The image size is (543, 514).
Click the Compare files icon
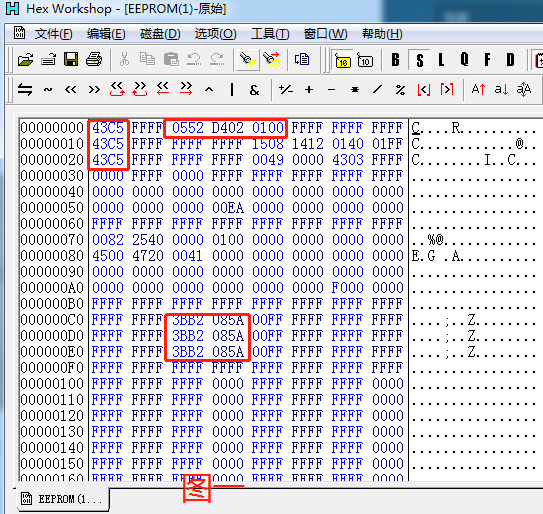point(302,60)
